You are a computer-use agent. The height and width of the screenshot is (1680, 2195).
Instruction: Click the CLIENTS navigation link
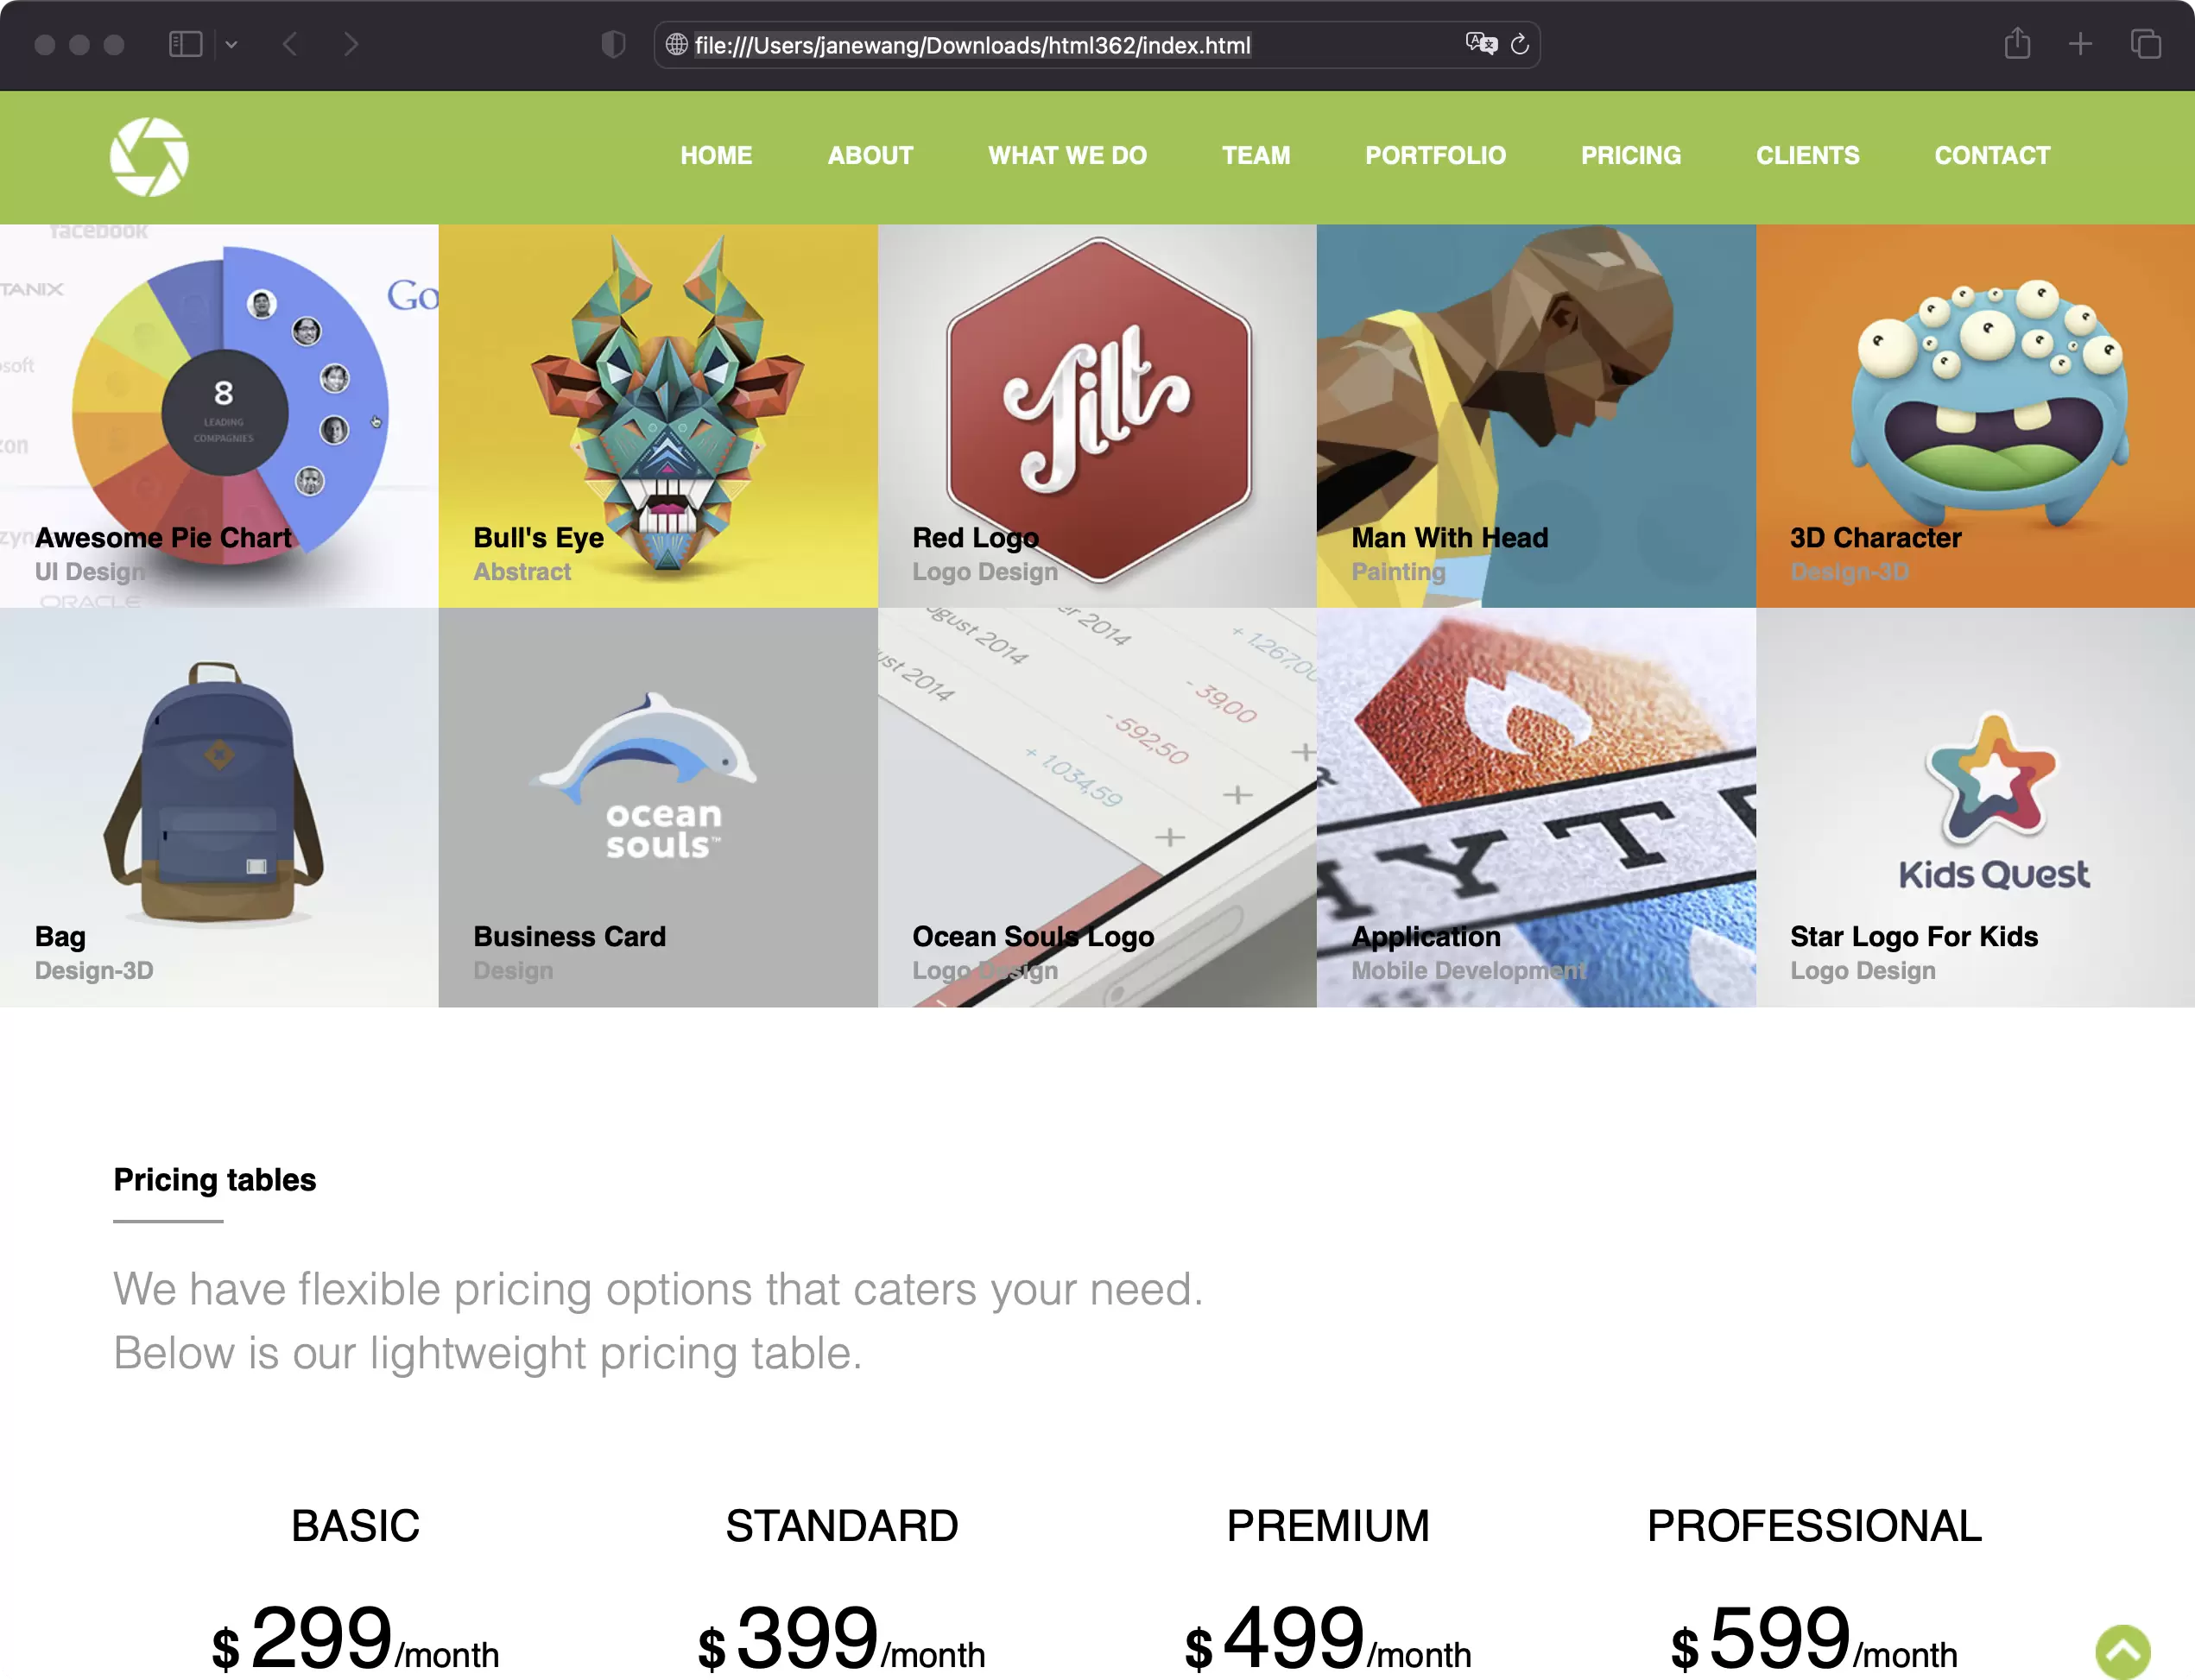click(x=1806, y=157)
